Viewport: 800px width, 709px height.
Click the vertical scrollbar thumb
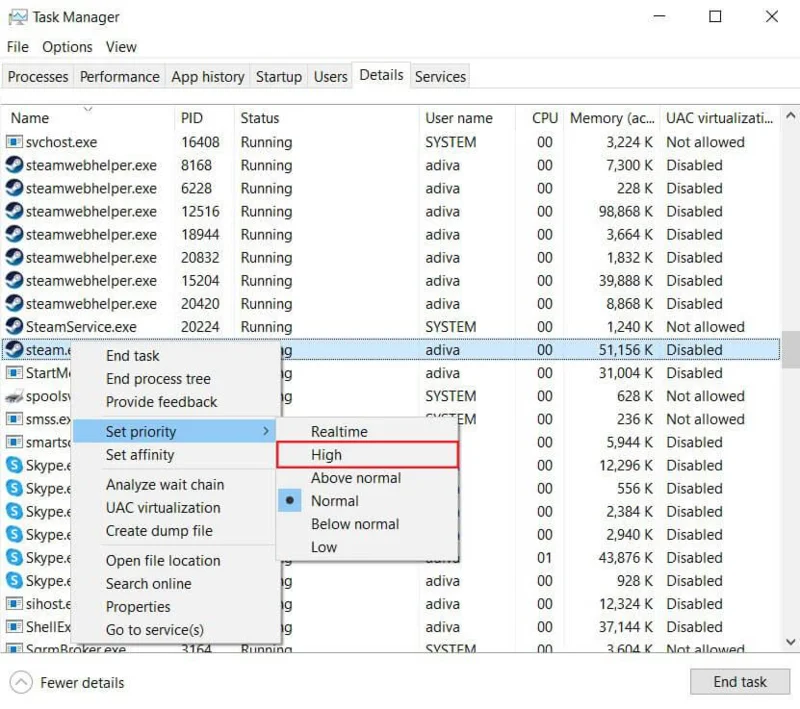[790, 349]
